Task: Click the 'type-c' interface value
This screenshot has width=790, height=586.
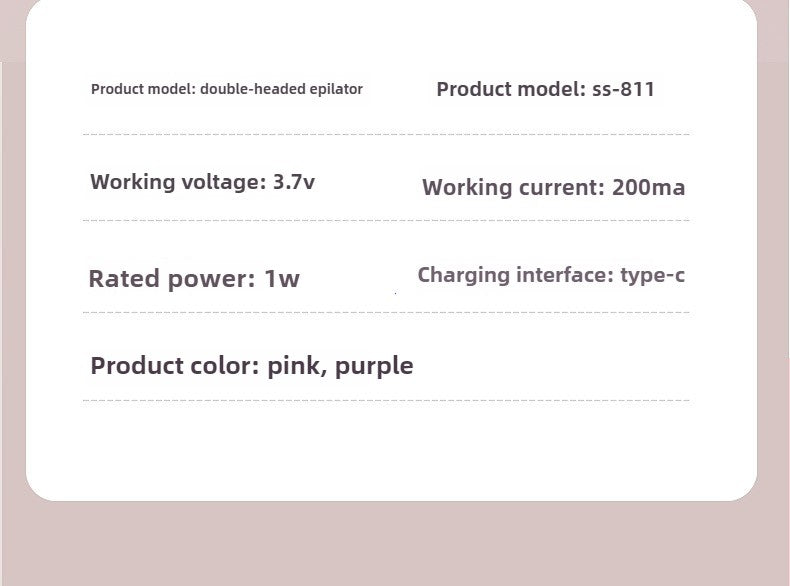Action: [x=652, y=275]
